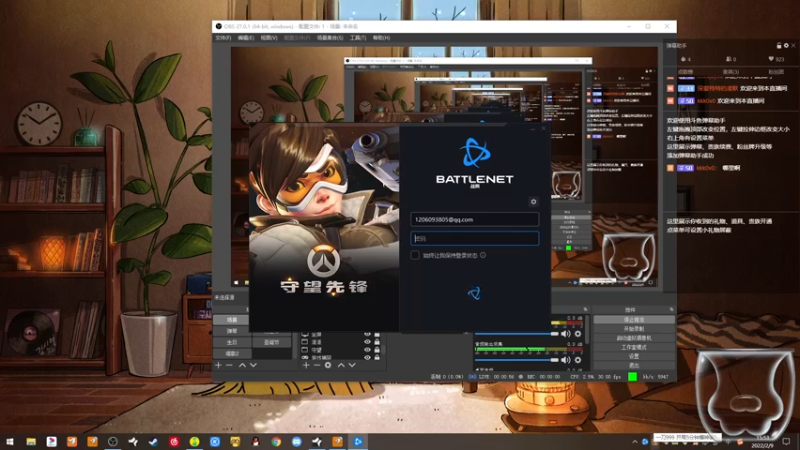800x450 pixels.
Task: Click the 工作室模式 button
Action: [634, 347]
